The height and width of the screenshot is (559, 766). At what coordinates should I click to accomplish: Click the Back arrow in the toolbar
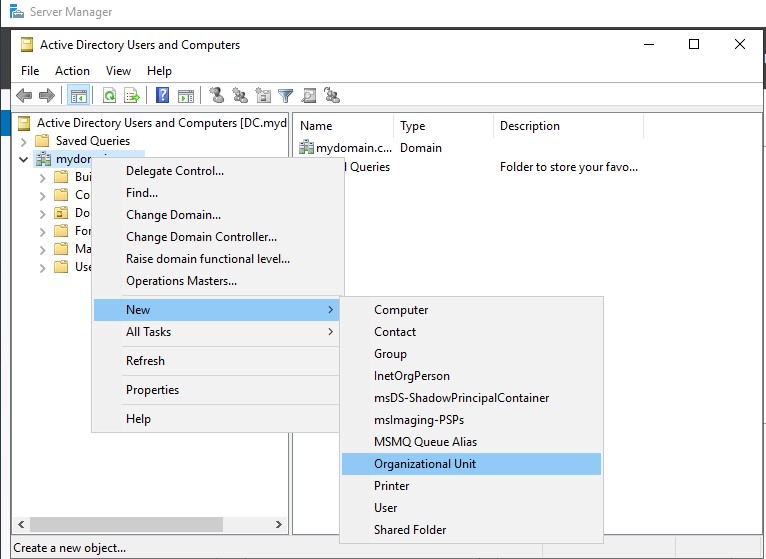pyautogui.click(x=24, y=95)
